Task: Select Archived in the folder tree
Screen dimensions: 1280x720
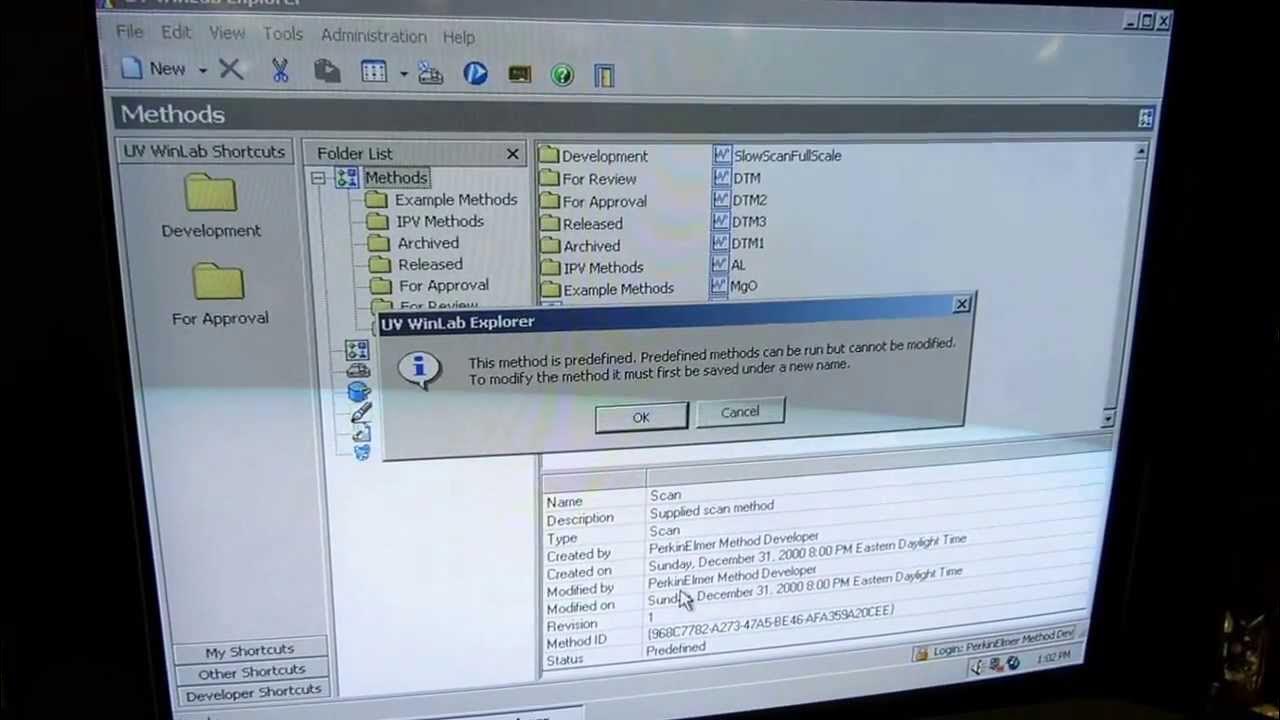Action: (428, 243)
